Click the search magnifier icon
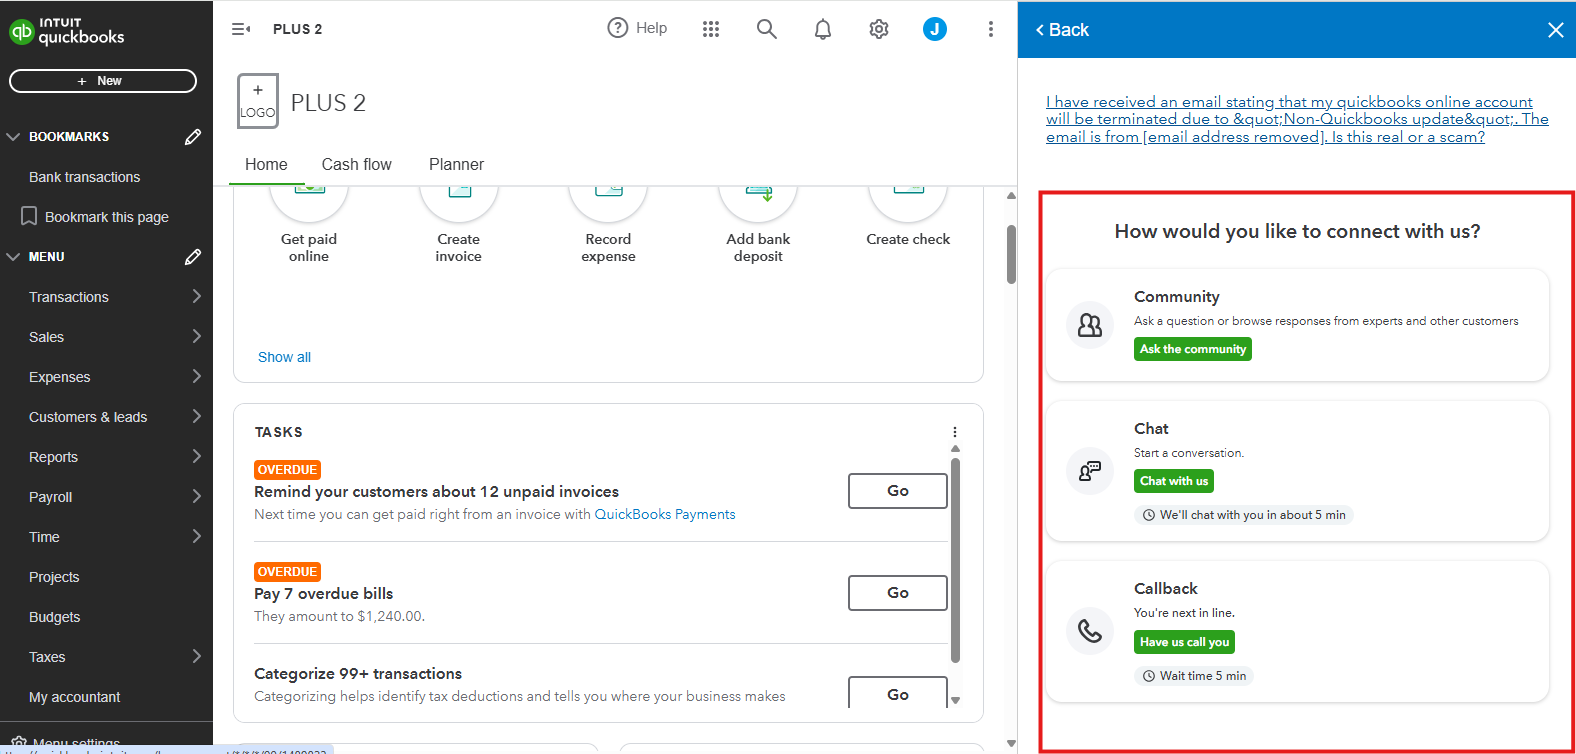Screen dimensions: 1576x754 point(767,29)
